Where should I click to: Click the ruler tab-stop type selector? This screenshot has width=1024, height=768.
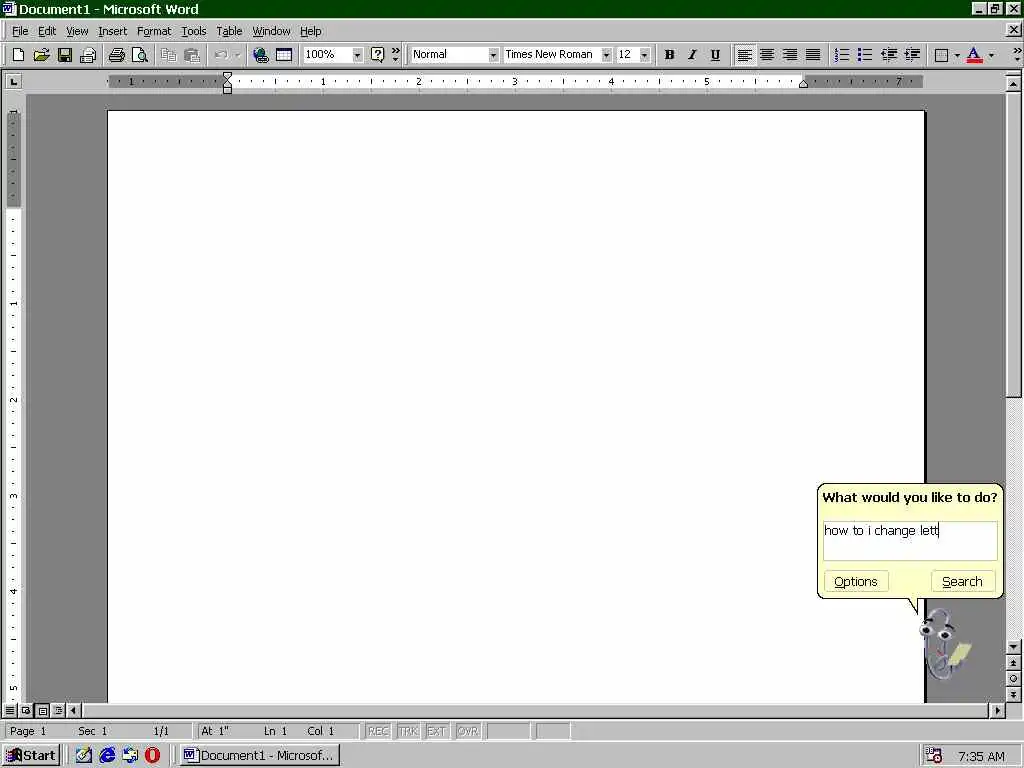[x=14, y=82]
